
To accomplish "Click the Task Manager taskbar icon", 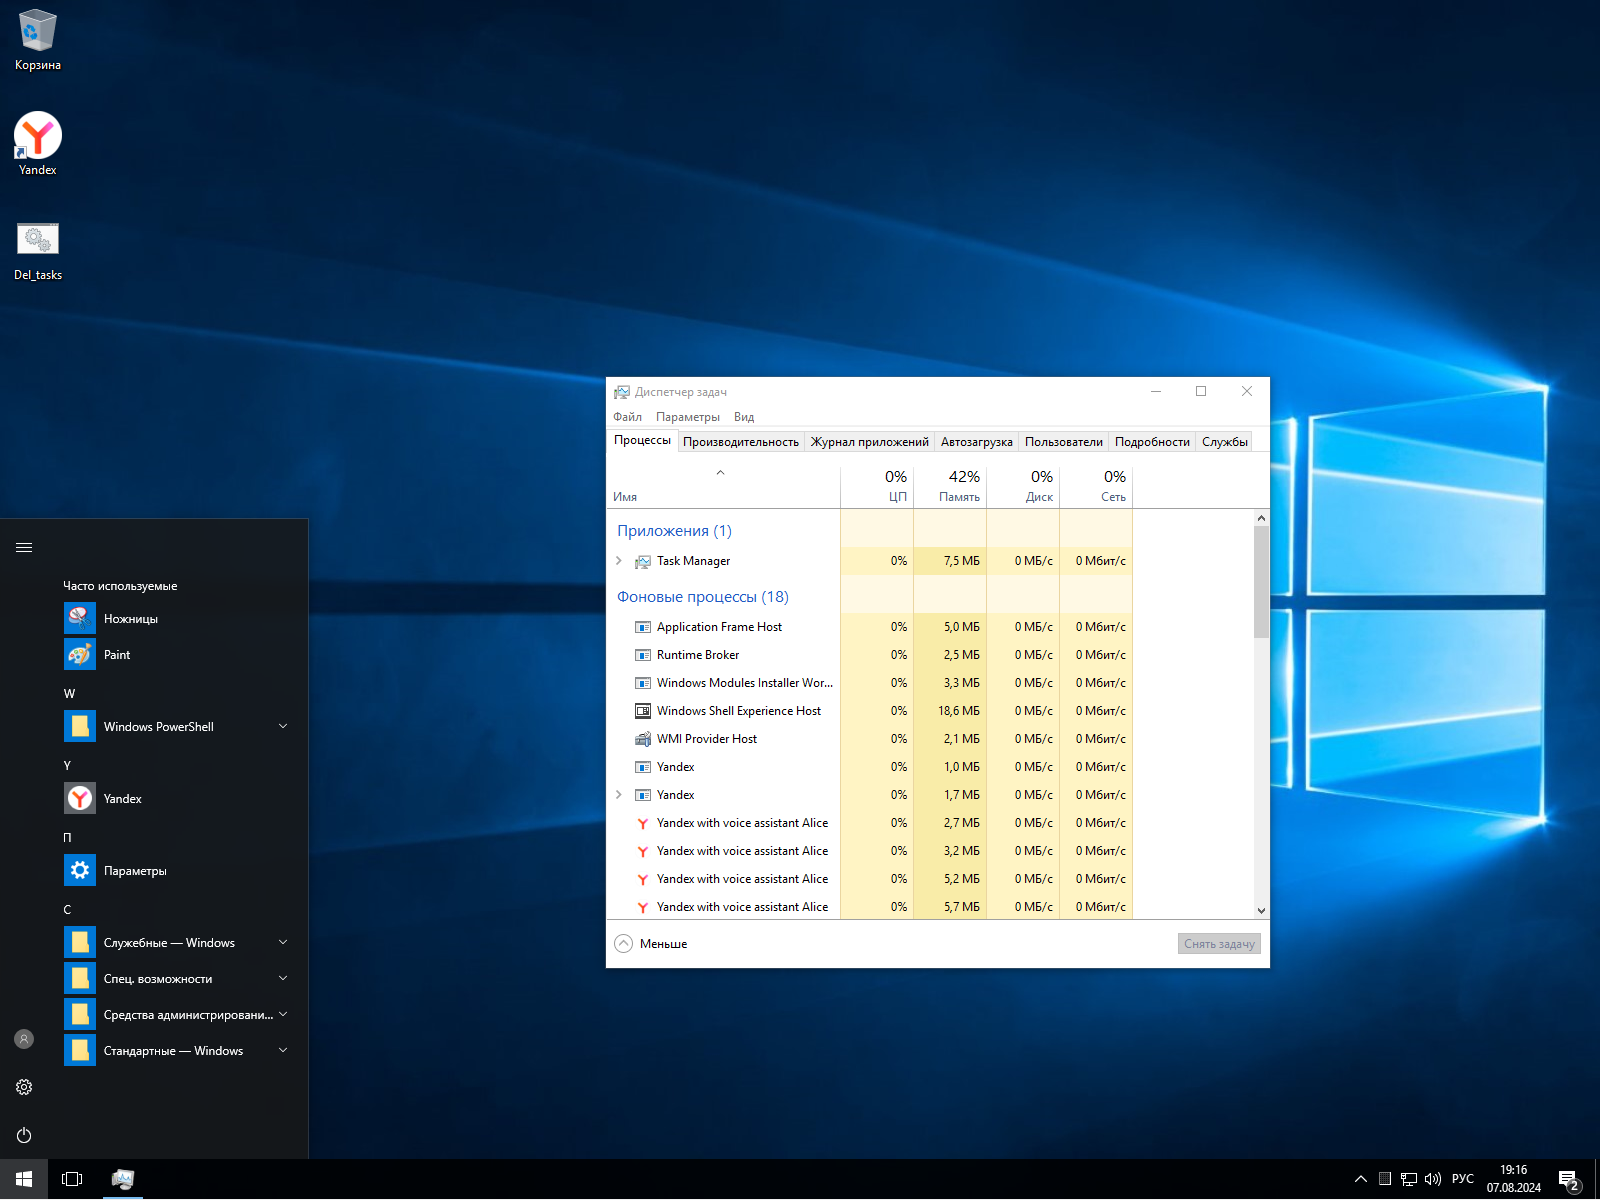I will click(x=123, y=1179).
